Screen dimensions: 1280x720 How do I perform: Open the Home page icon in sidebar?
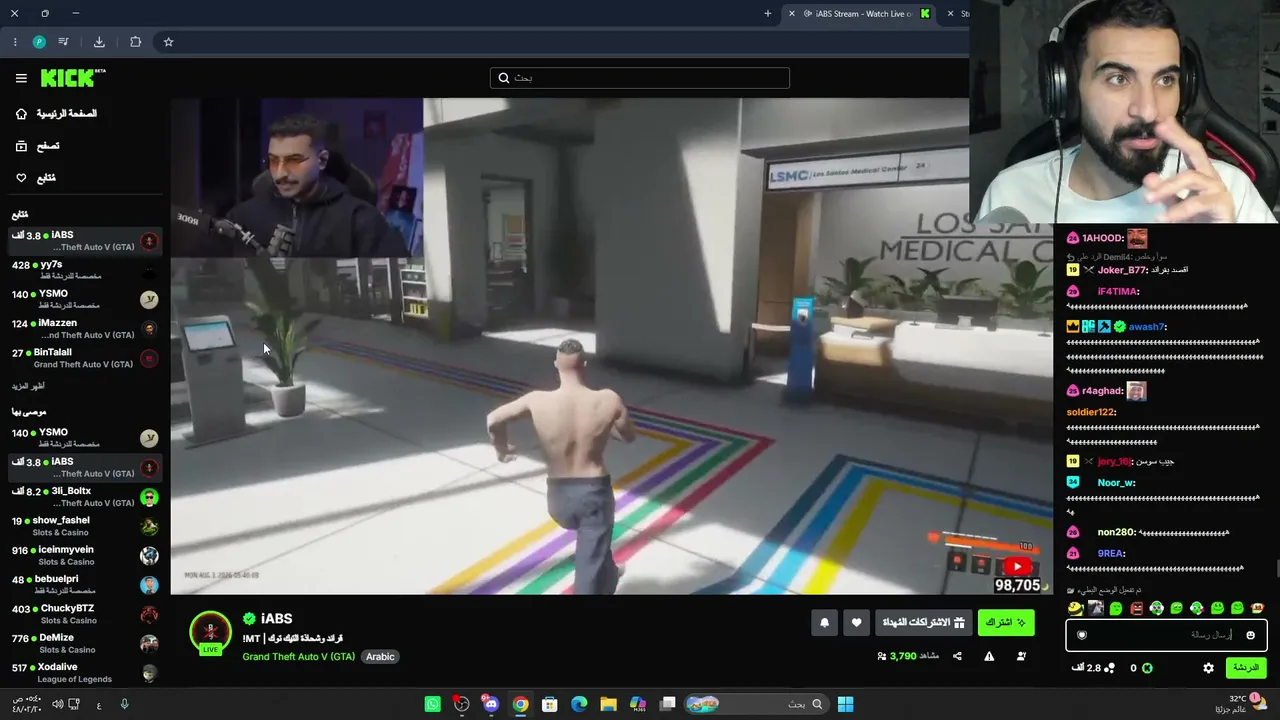tap(21, 114)
